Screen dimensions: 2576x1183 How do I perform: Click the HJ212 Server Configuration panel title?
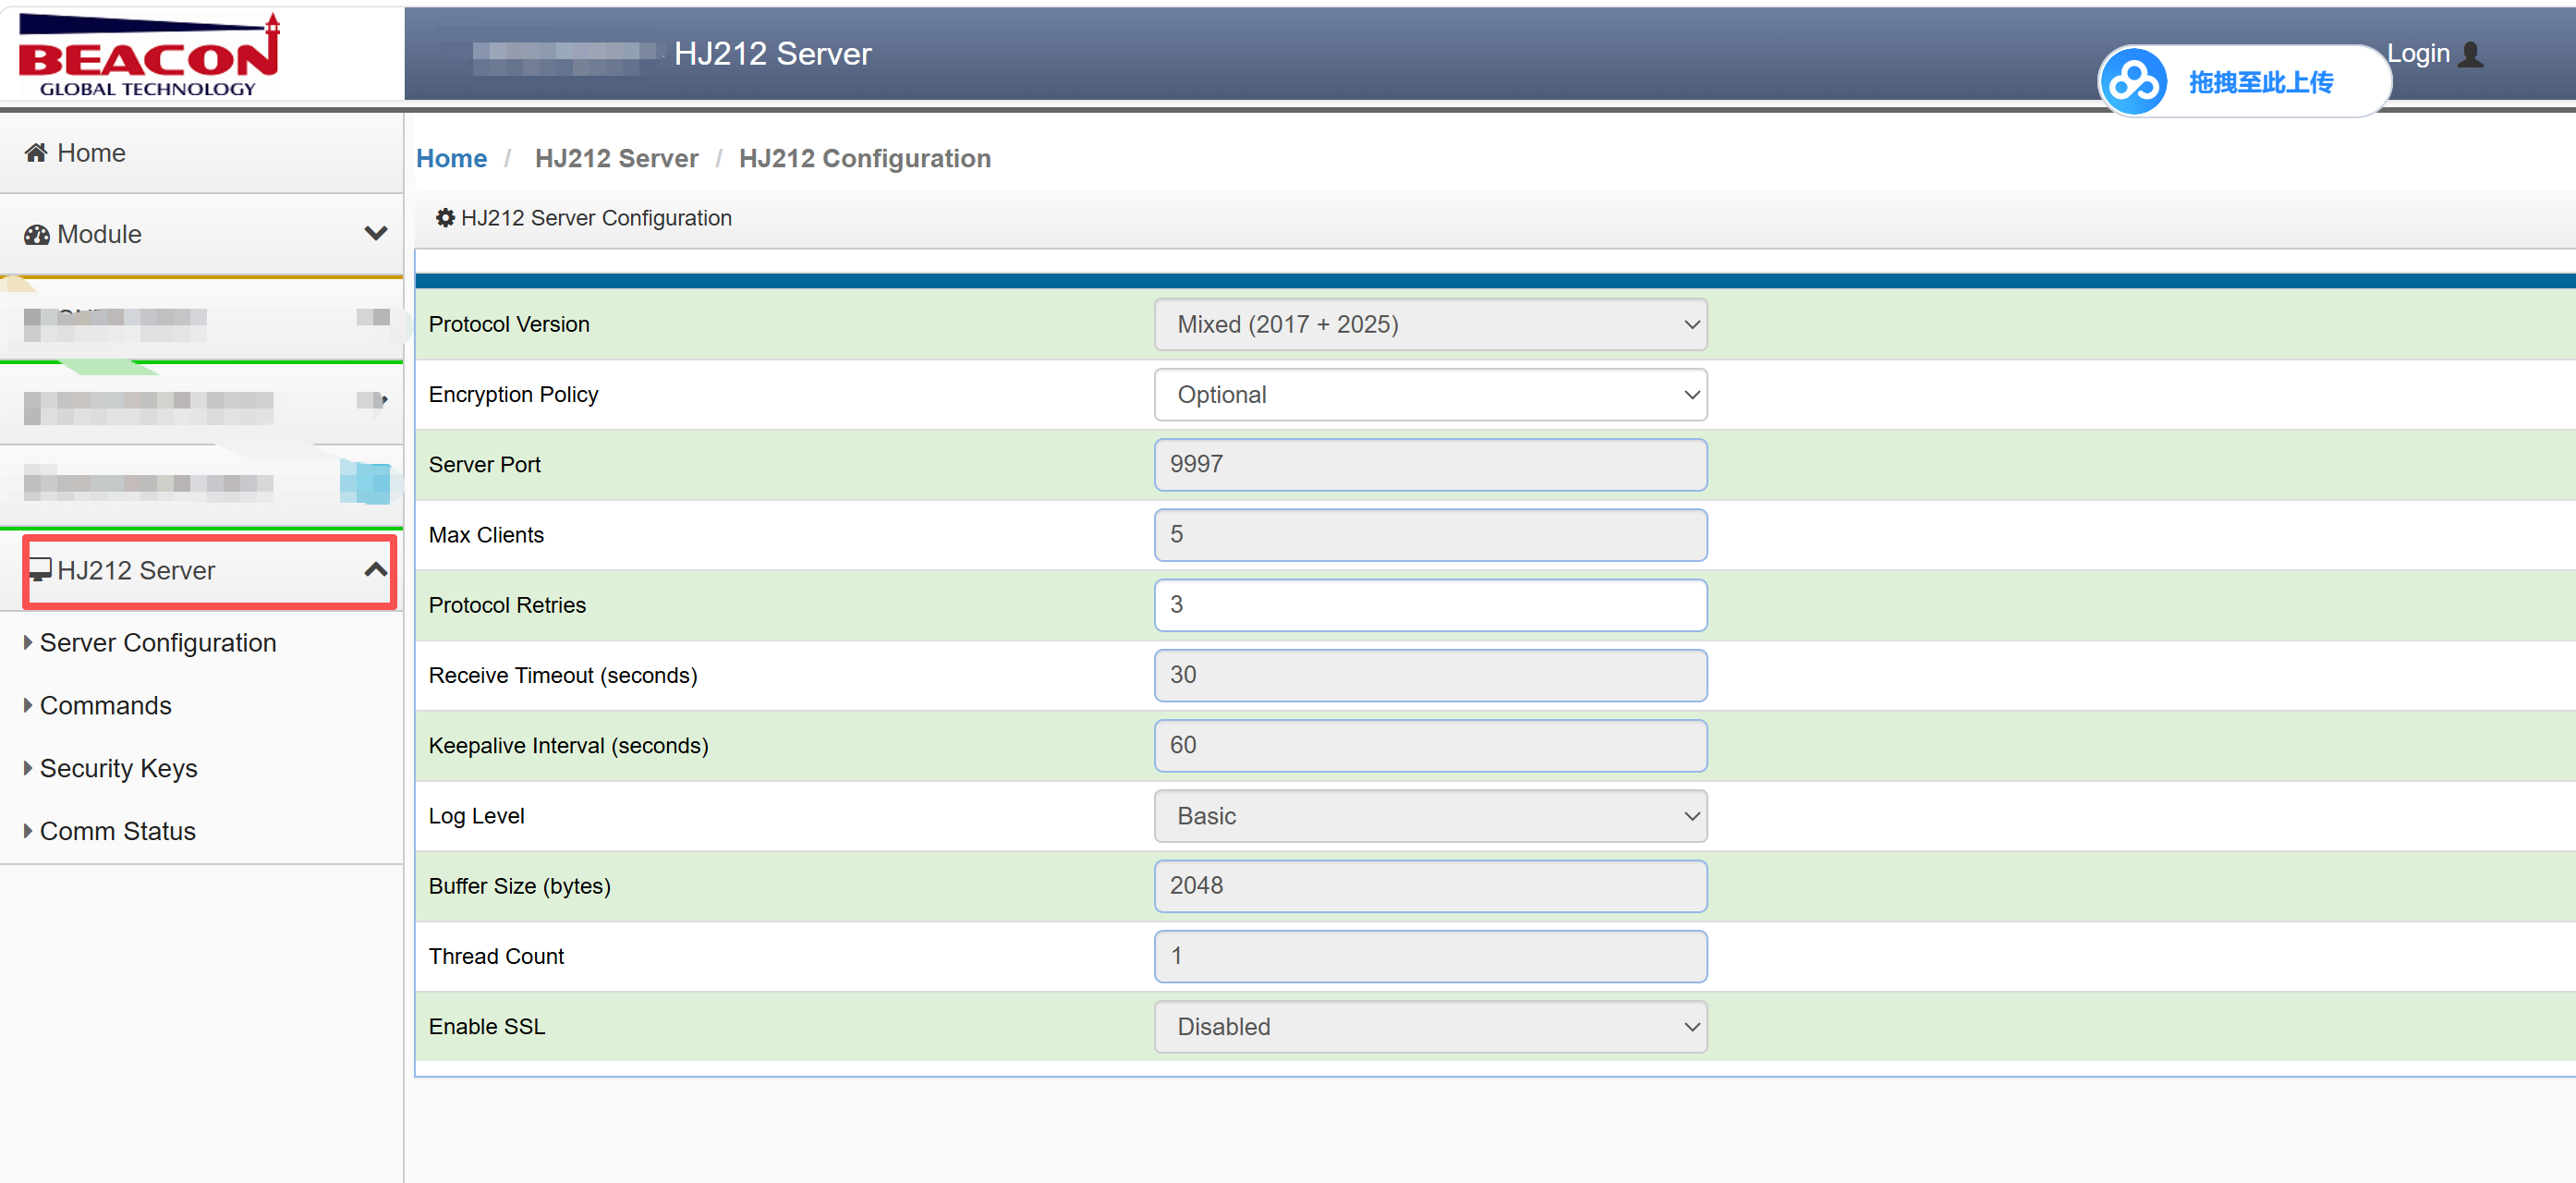[596, 218]
